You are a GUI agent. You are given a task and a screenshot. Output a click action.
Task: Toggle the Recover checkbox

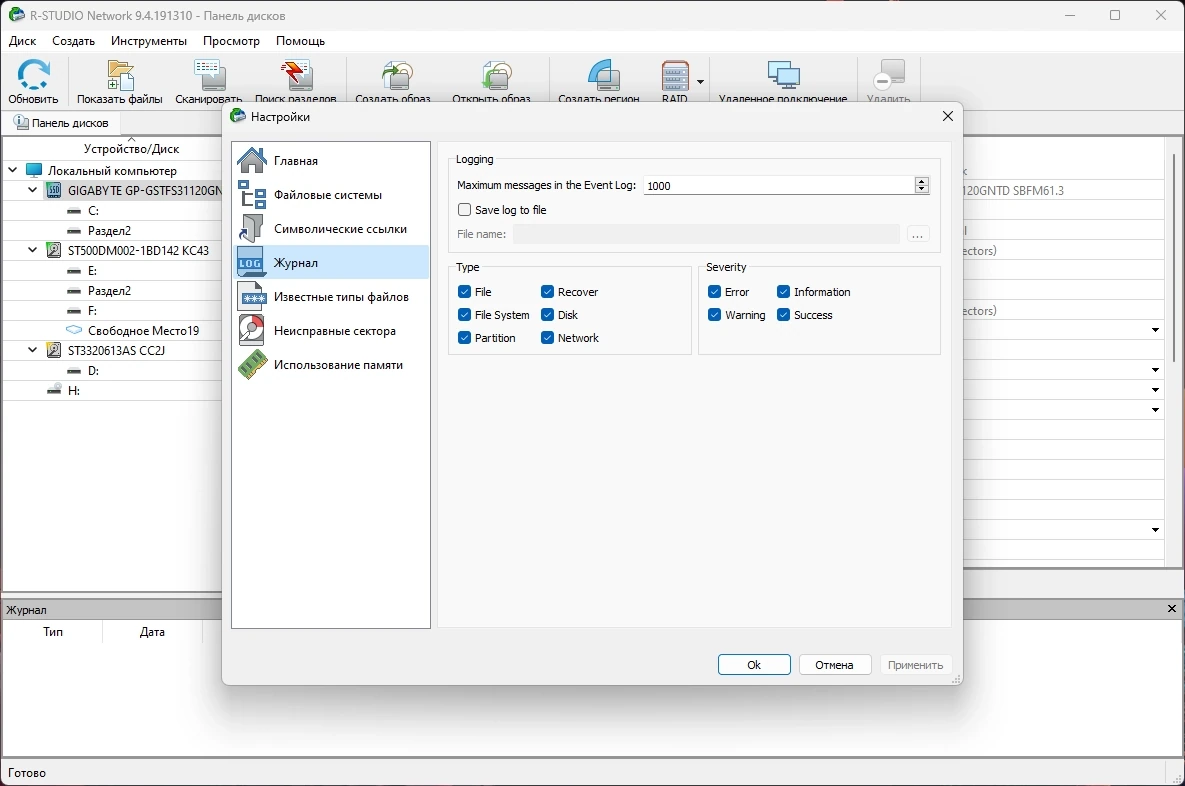click(x=547, y=292)
